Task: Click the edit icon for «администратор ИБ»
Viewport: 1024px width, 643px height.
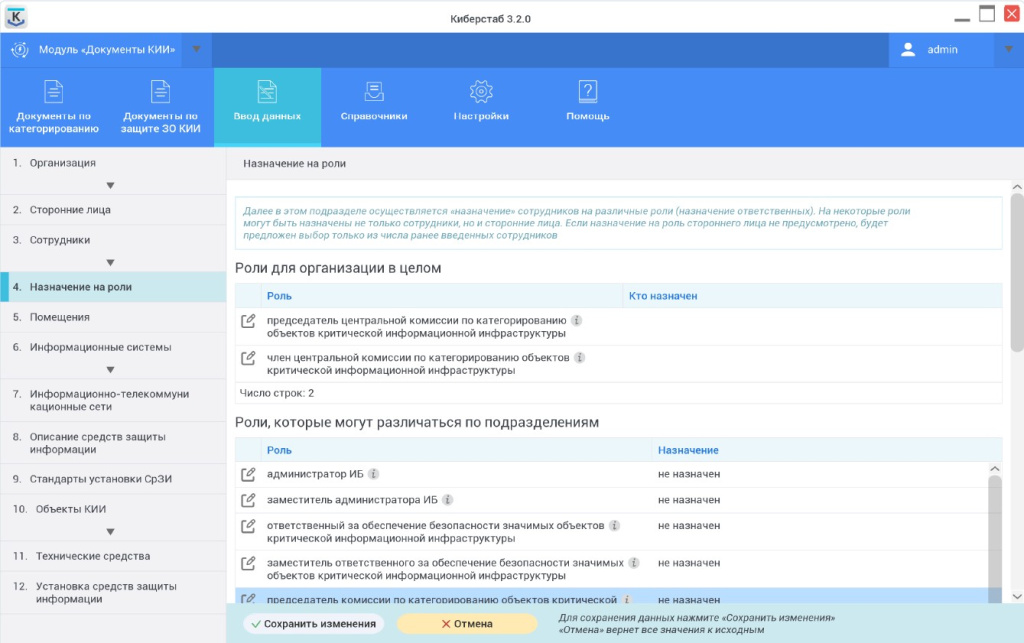Action: coord(246,474)
